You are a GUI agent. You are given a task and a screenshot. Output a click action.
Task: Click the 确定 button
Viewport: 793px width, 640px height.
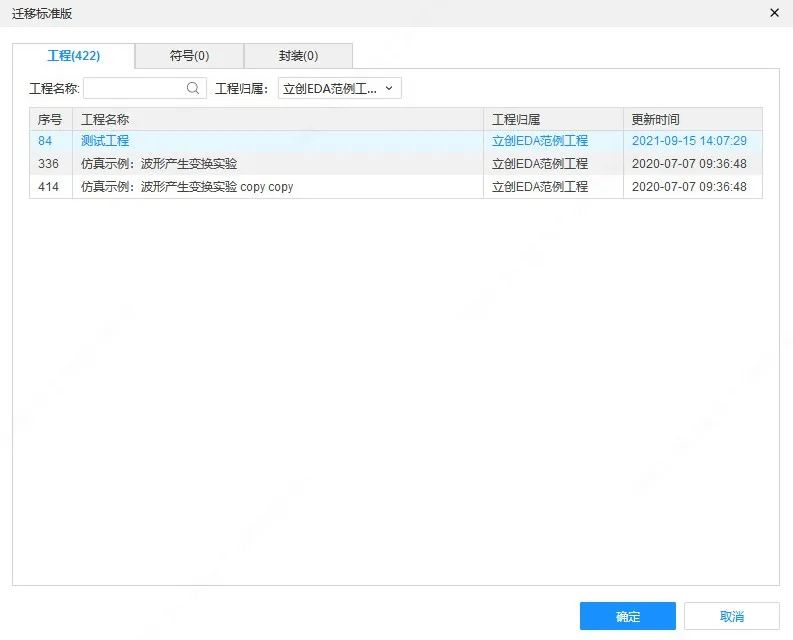pos(627,616)
